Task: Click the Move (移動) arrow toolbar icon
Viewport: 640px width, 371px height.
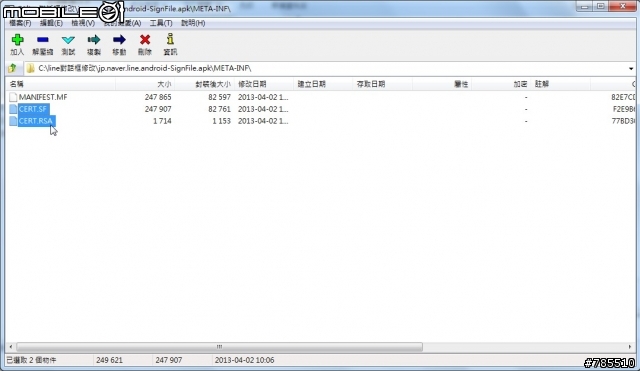Action: (x=119, y=40)
